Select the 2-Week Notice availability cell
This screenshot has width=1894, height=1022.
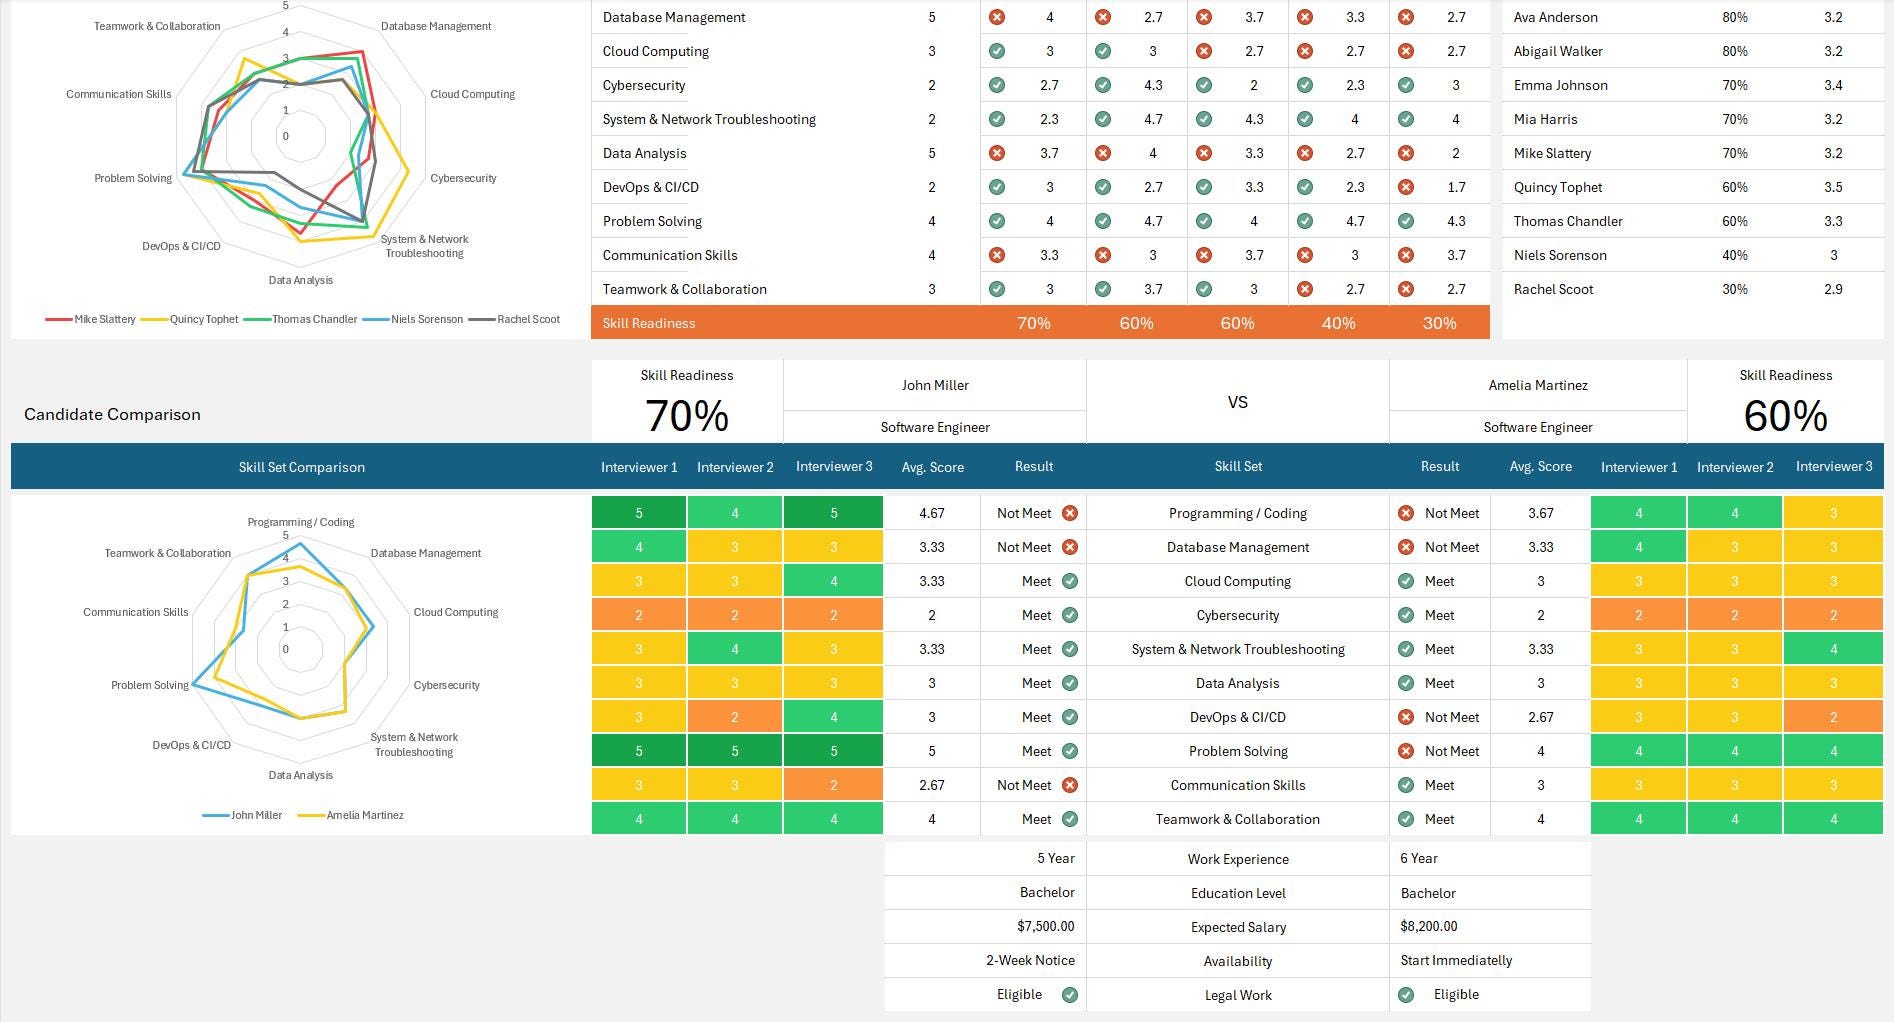(x=985, y=960)
